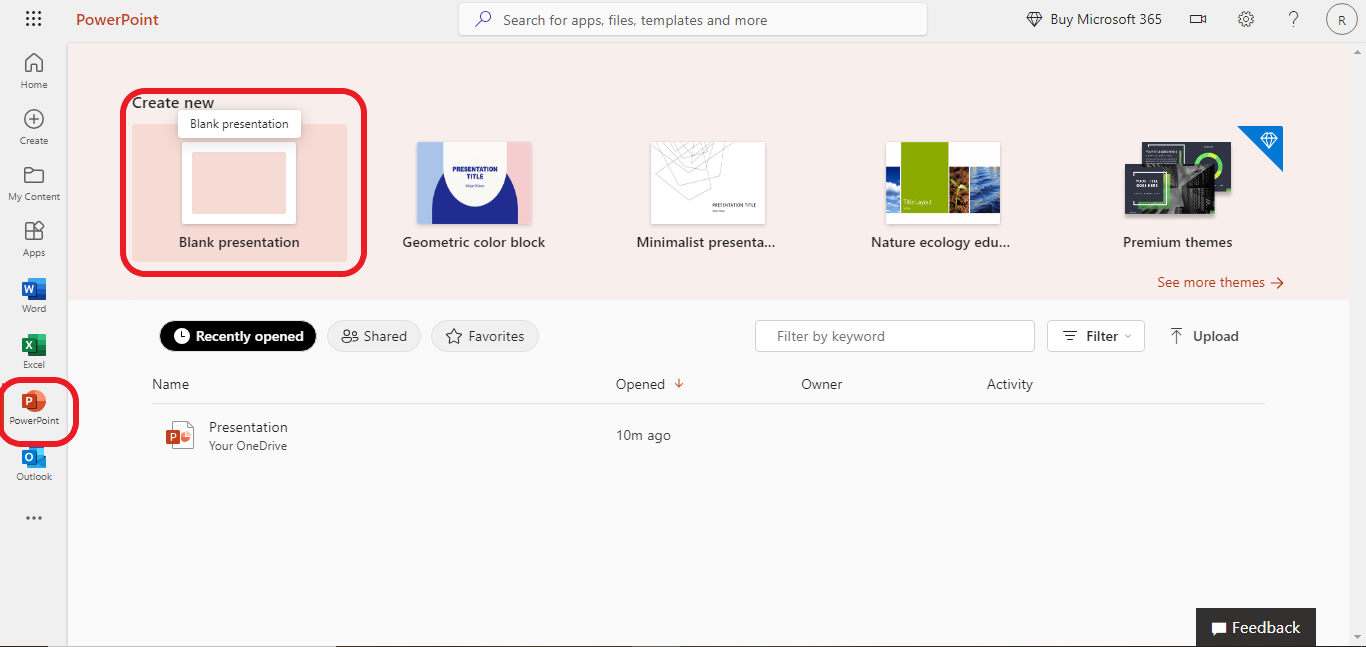
Task: Go to Home in the sidebar
Action: pyautogui.click(x=34, y=70)
